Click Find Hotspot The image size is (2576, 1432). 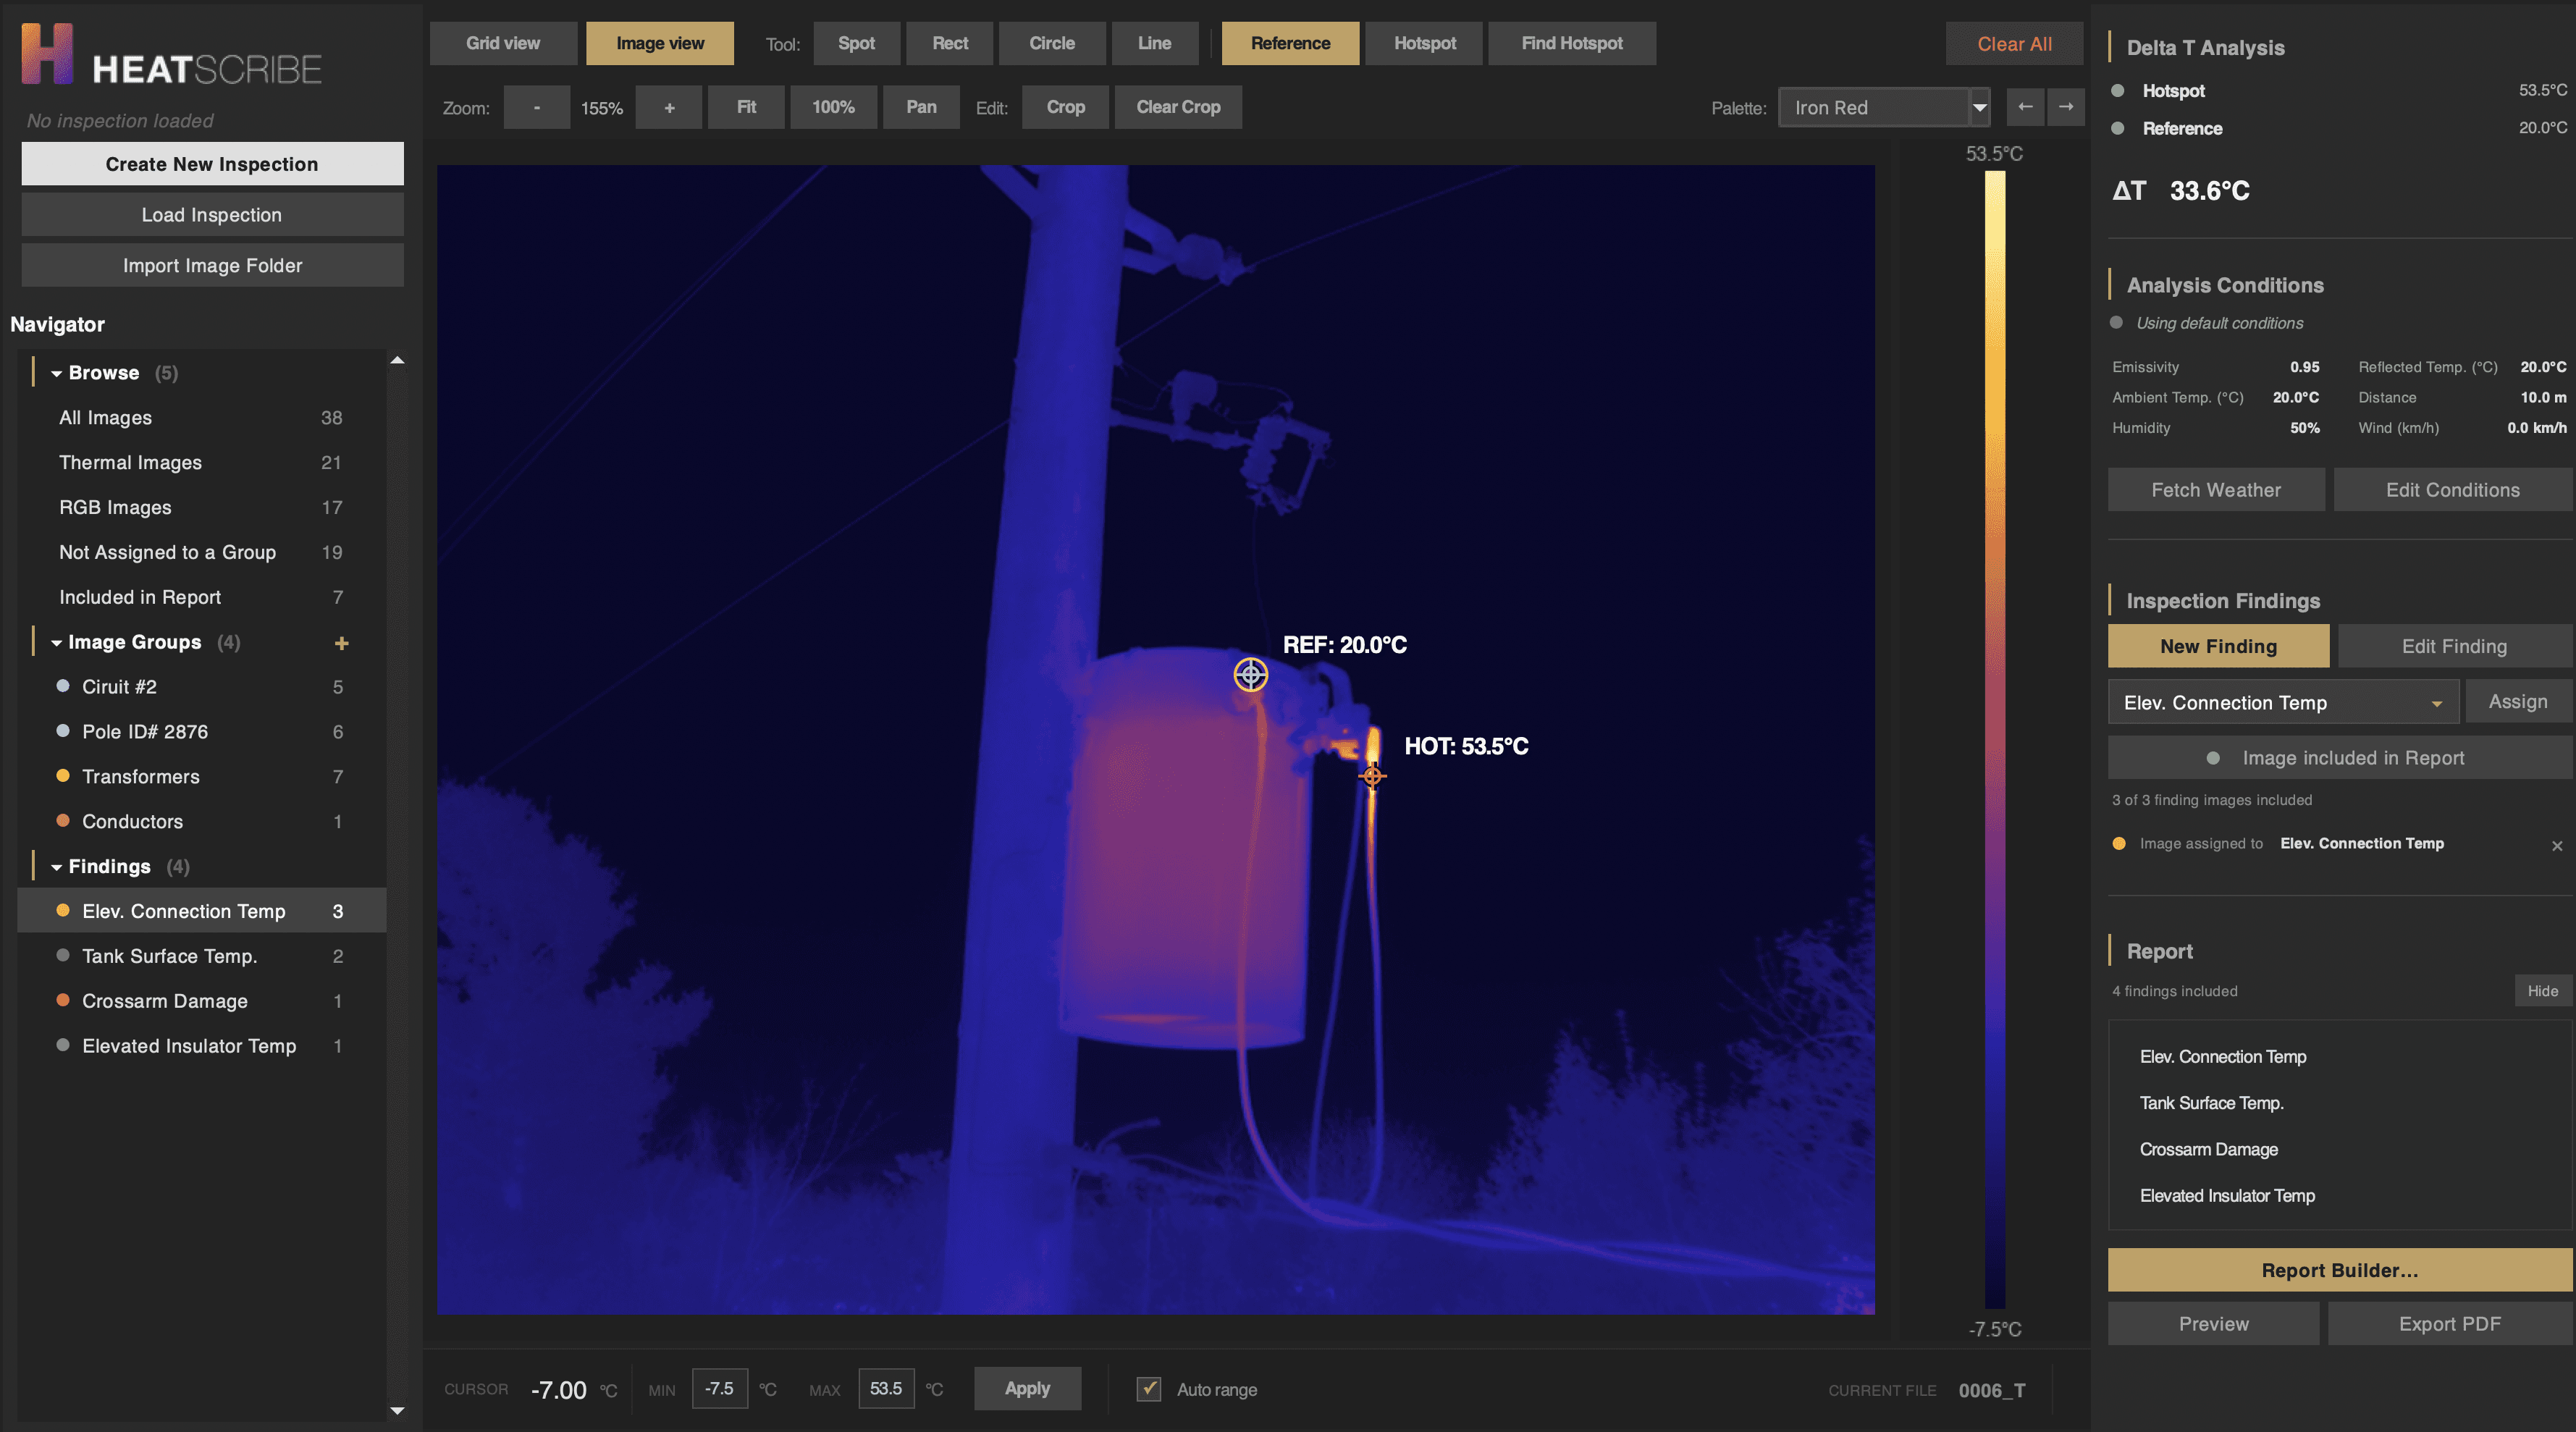[1572, 43]
